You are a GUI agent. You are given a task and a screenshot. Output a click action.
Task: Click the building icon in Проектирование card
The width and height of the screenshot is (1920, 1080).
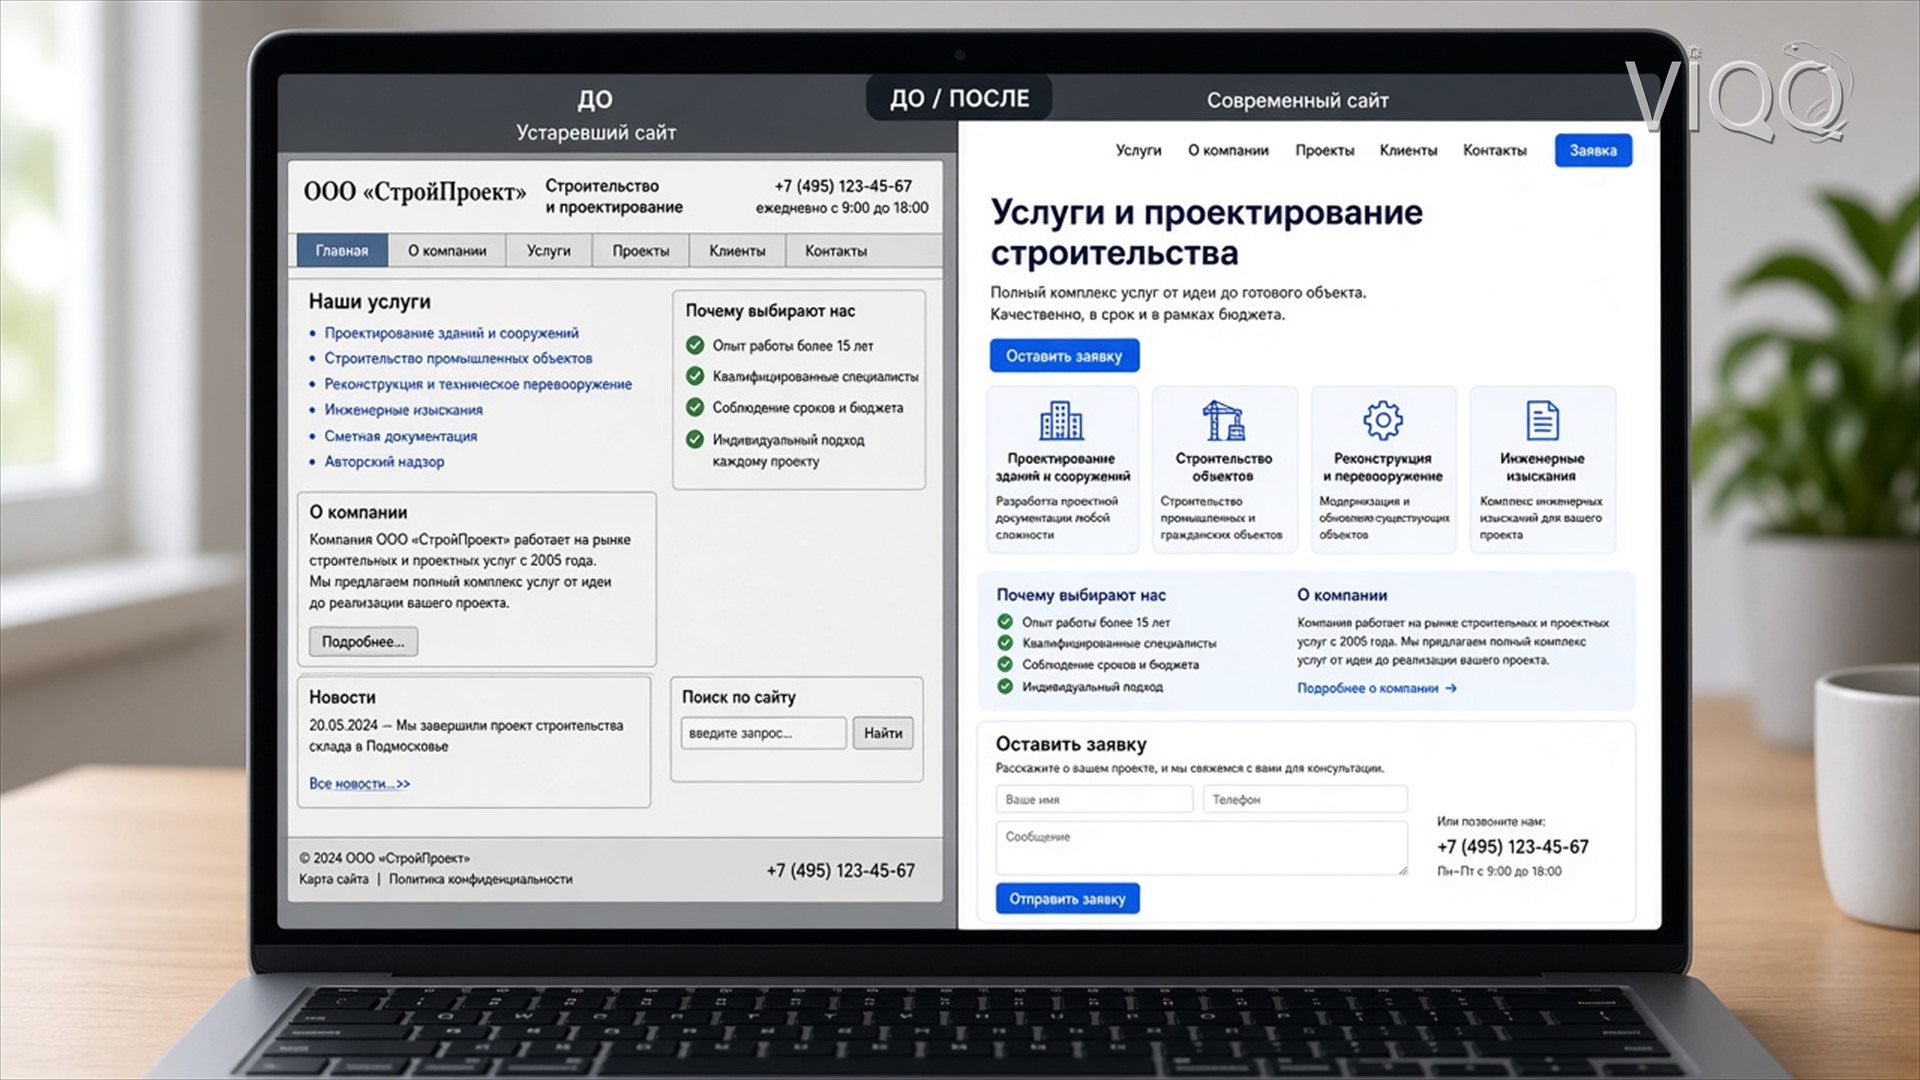[1061, 421]
